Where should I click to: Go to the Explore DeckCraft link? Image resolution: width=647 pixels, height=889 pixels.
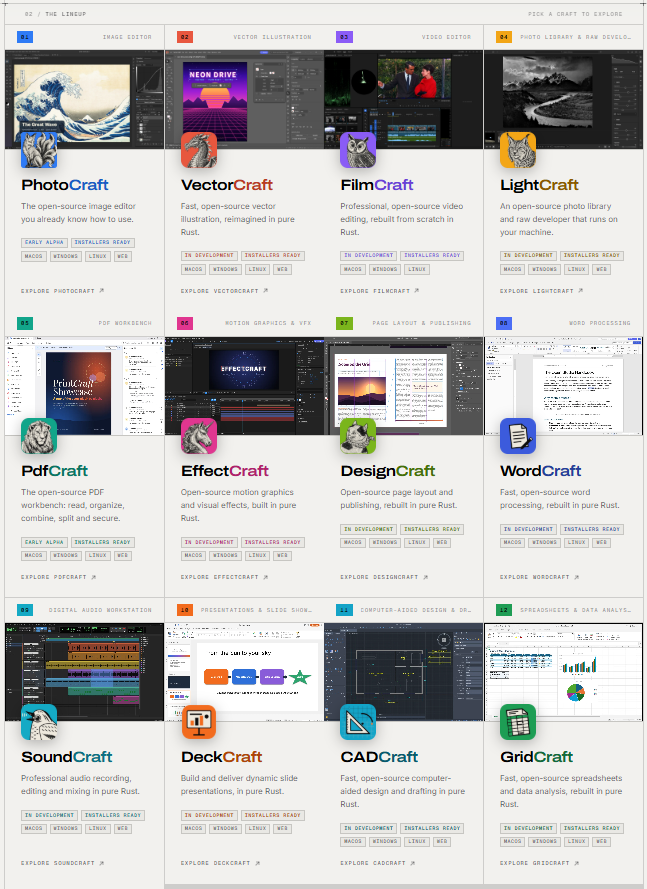pos(220,863)
